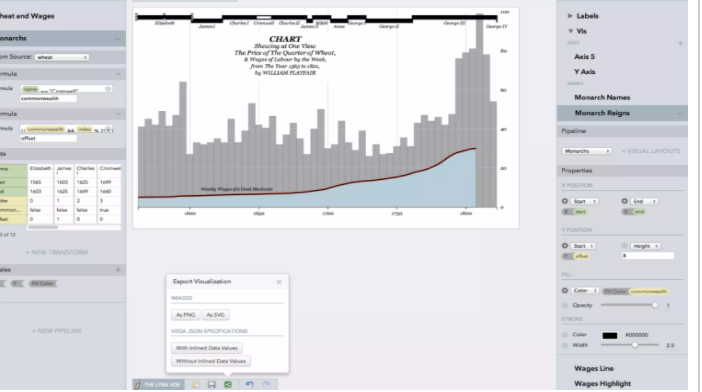This screenshot has width=702, height=392.
Task: Click the plus icon in the Scales header
Action: click(x=118, y=270)
